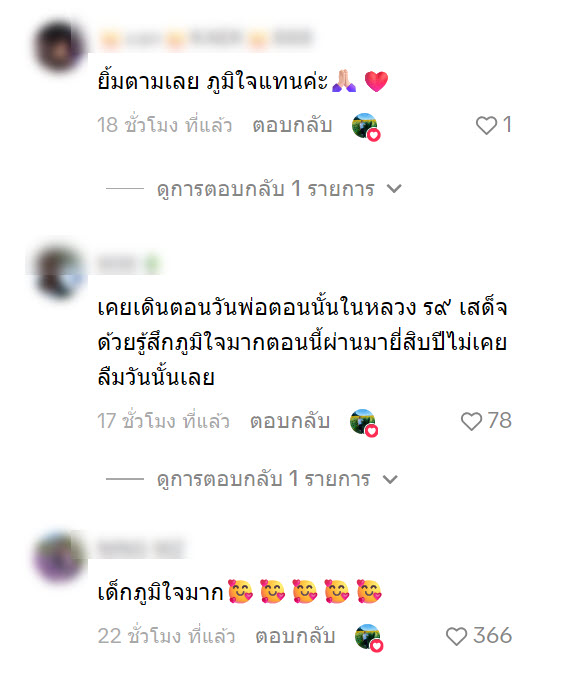Open third commenter's profile avatar

coord(59,557)
